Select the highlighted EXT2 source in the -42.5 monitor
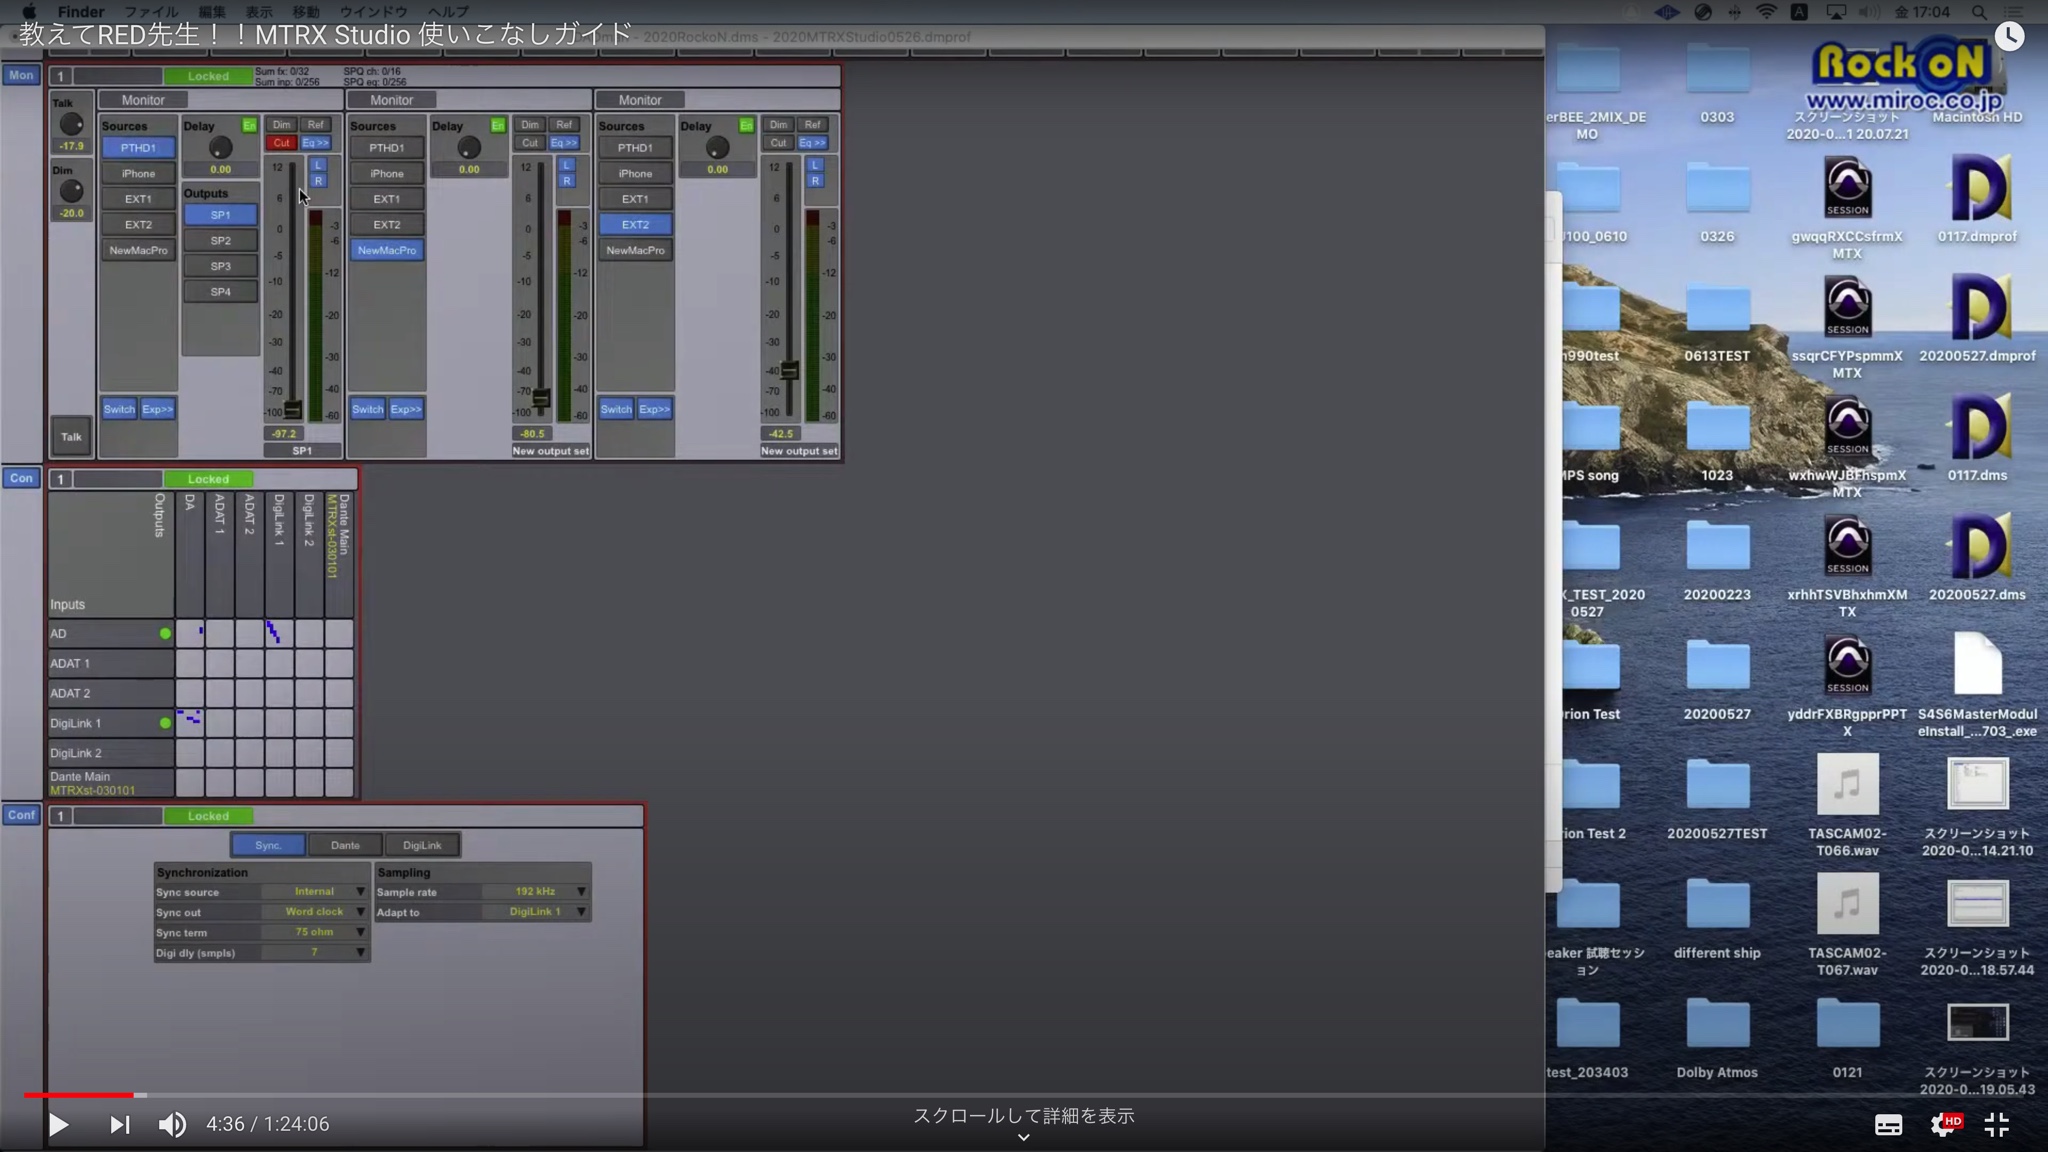 pos(635,224)
